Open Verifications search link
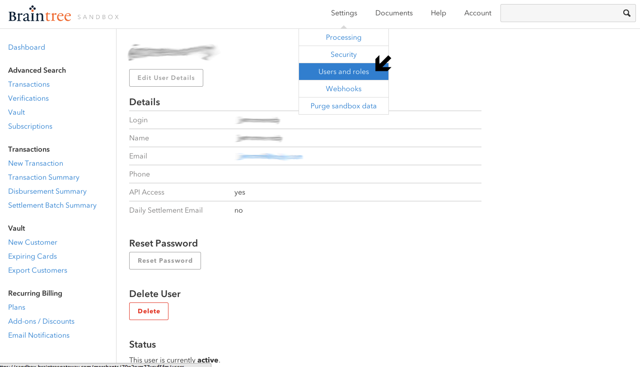The width and height of the screenshot is (640, 367). (28, 98)
